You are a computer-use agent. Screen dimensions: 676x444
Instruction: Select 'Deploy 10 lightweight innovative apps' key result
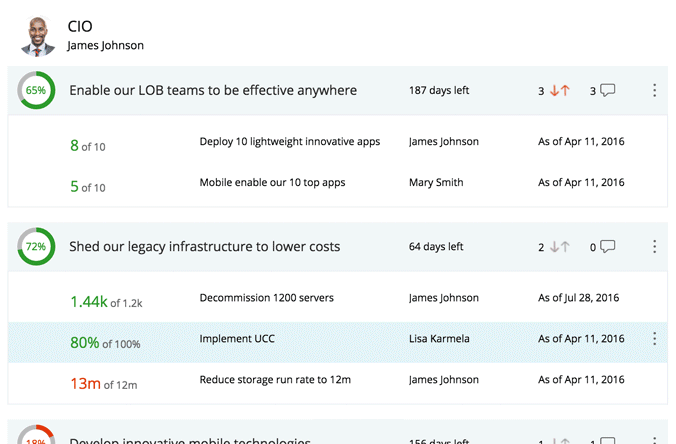click(289, 142)
